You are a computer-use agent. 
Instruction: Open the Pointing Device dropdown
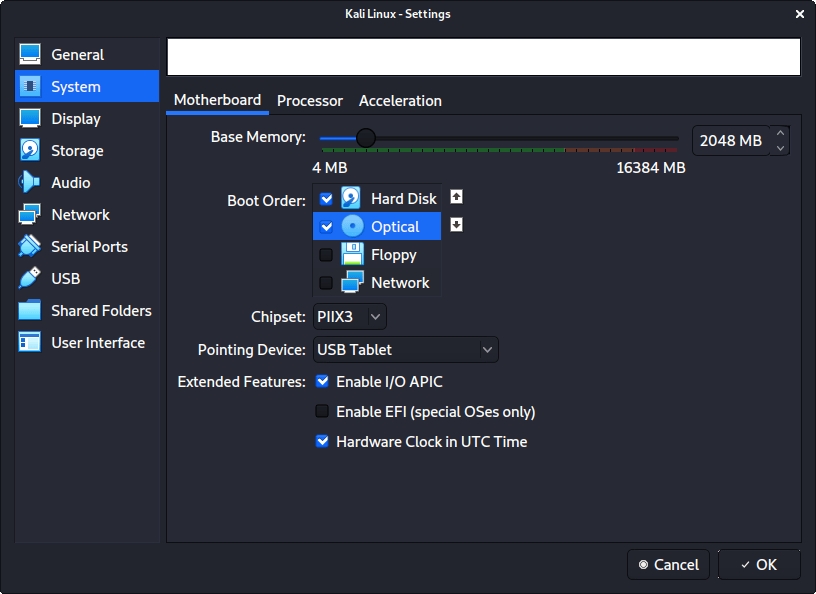tap(405, 350)
